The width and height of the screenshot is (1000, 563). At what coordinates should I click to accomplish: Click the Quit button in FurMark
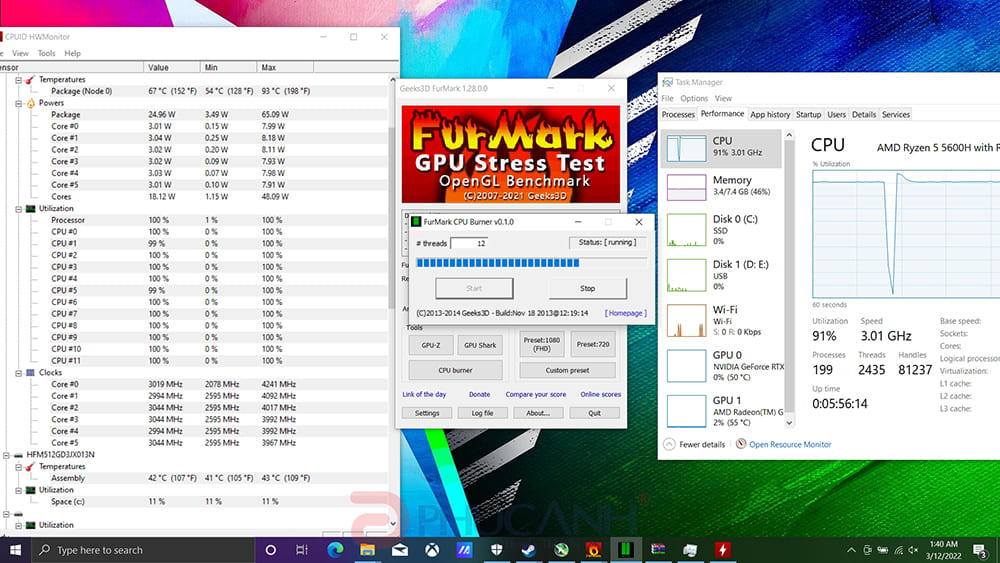tap(594, 413)
